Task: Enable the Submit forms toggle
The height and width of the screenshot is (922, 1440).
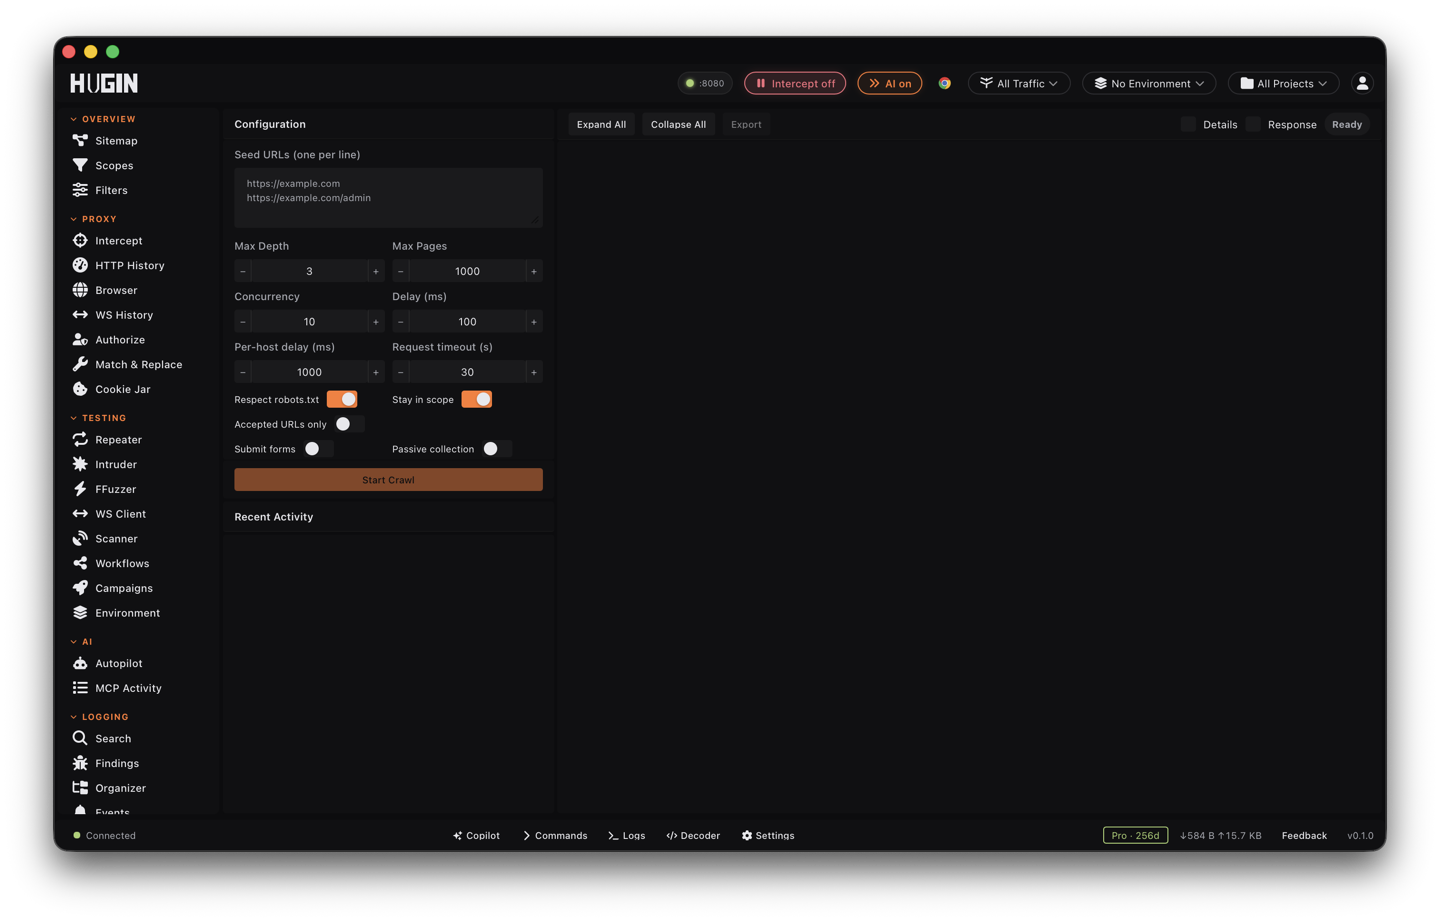Action: (318, 449)
